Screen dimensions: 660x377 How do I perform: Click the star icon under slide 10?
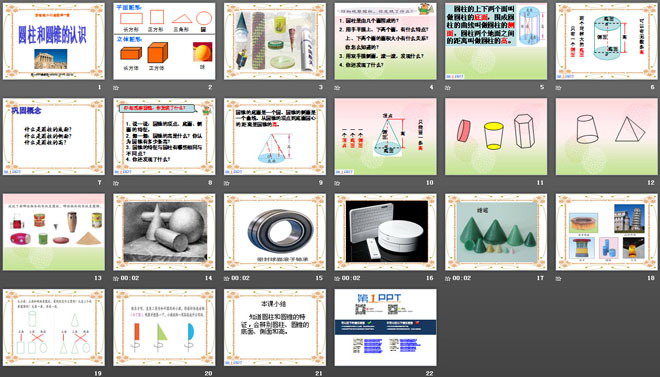coord(337,183)
